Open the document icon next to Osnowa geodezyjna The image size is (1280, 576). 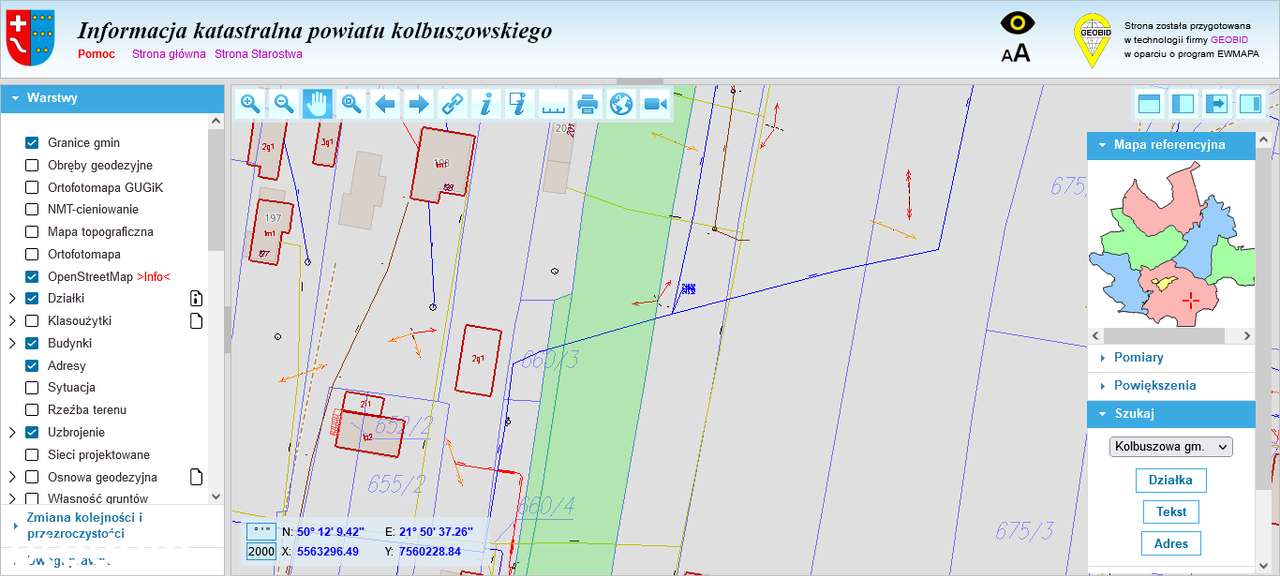196,477
